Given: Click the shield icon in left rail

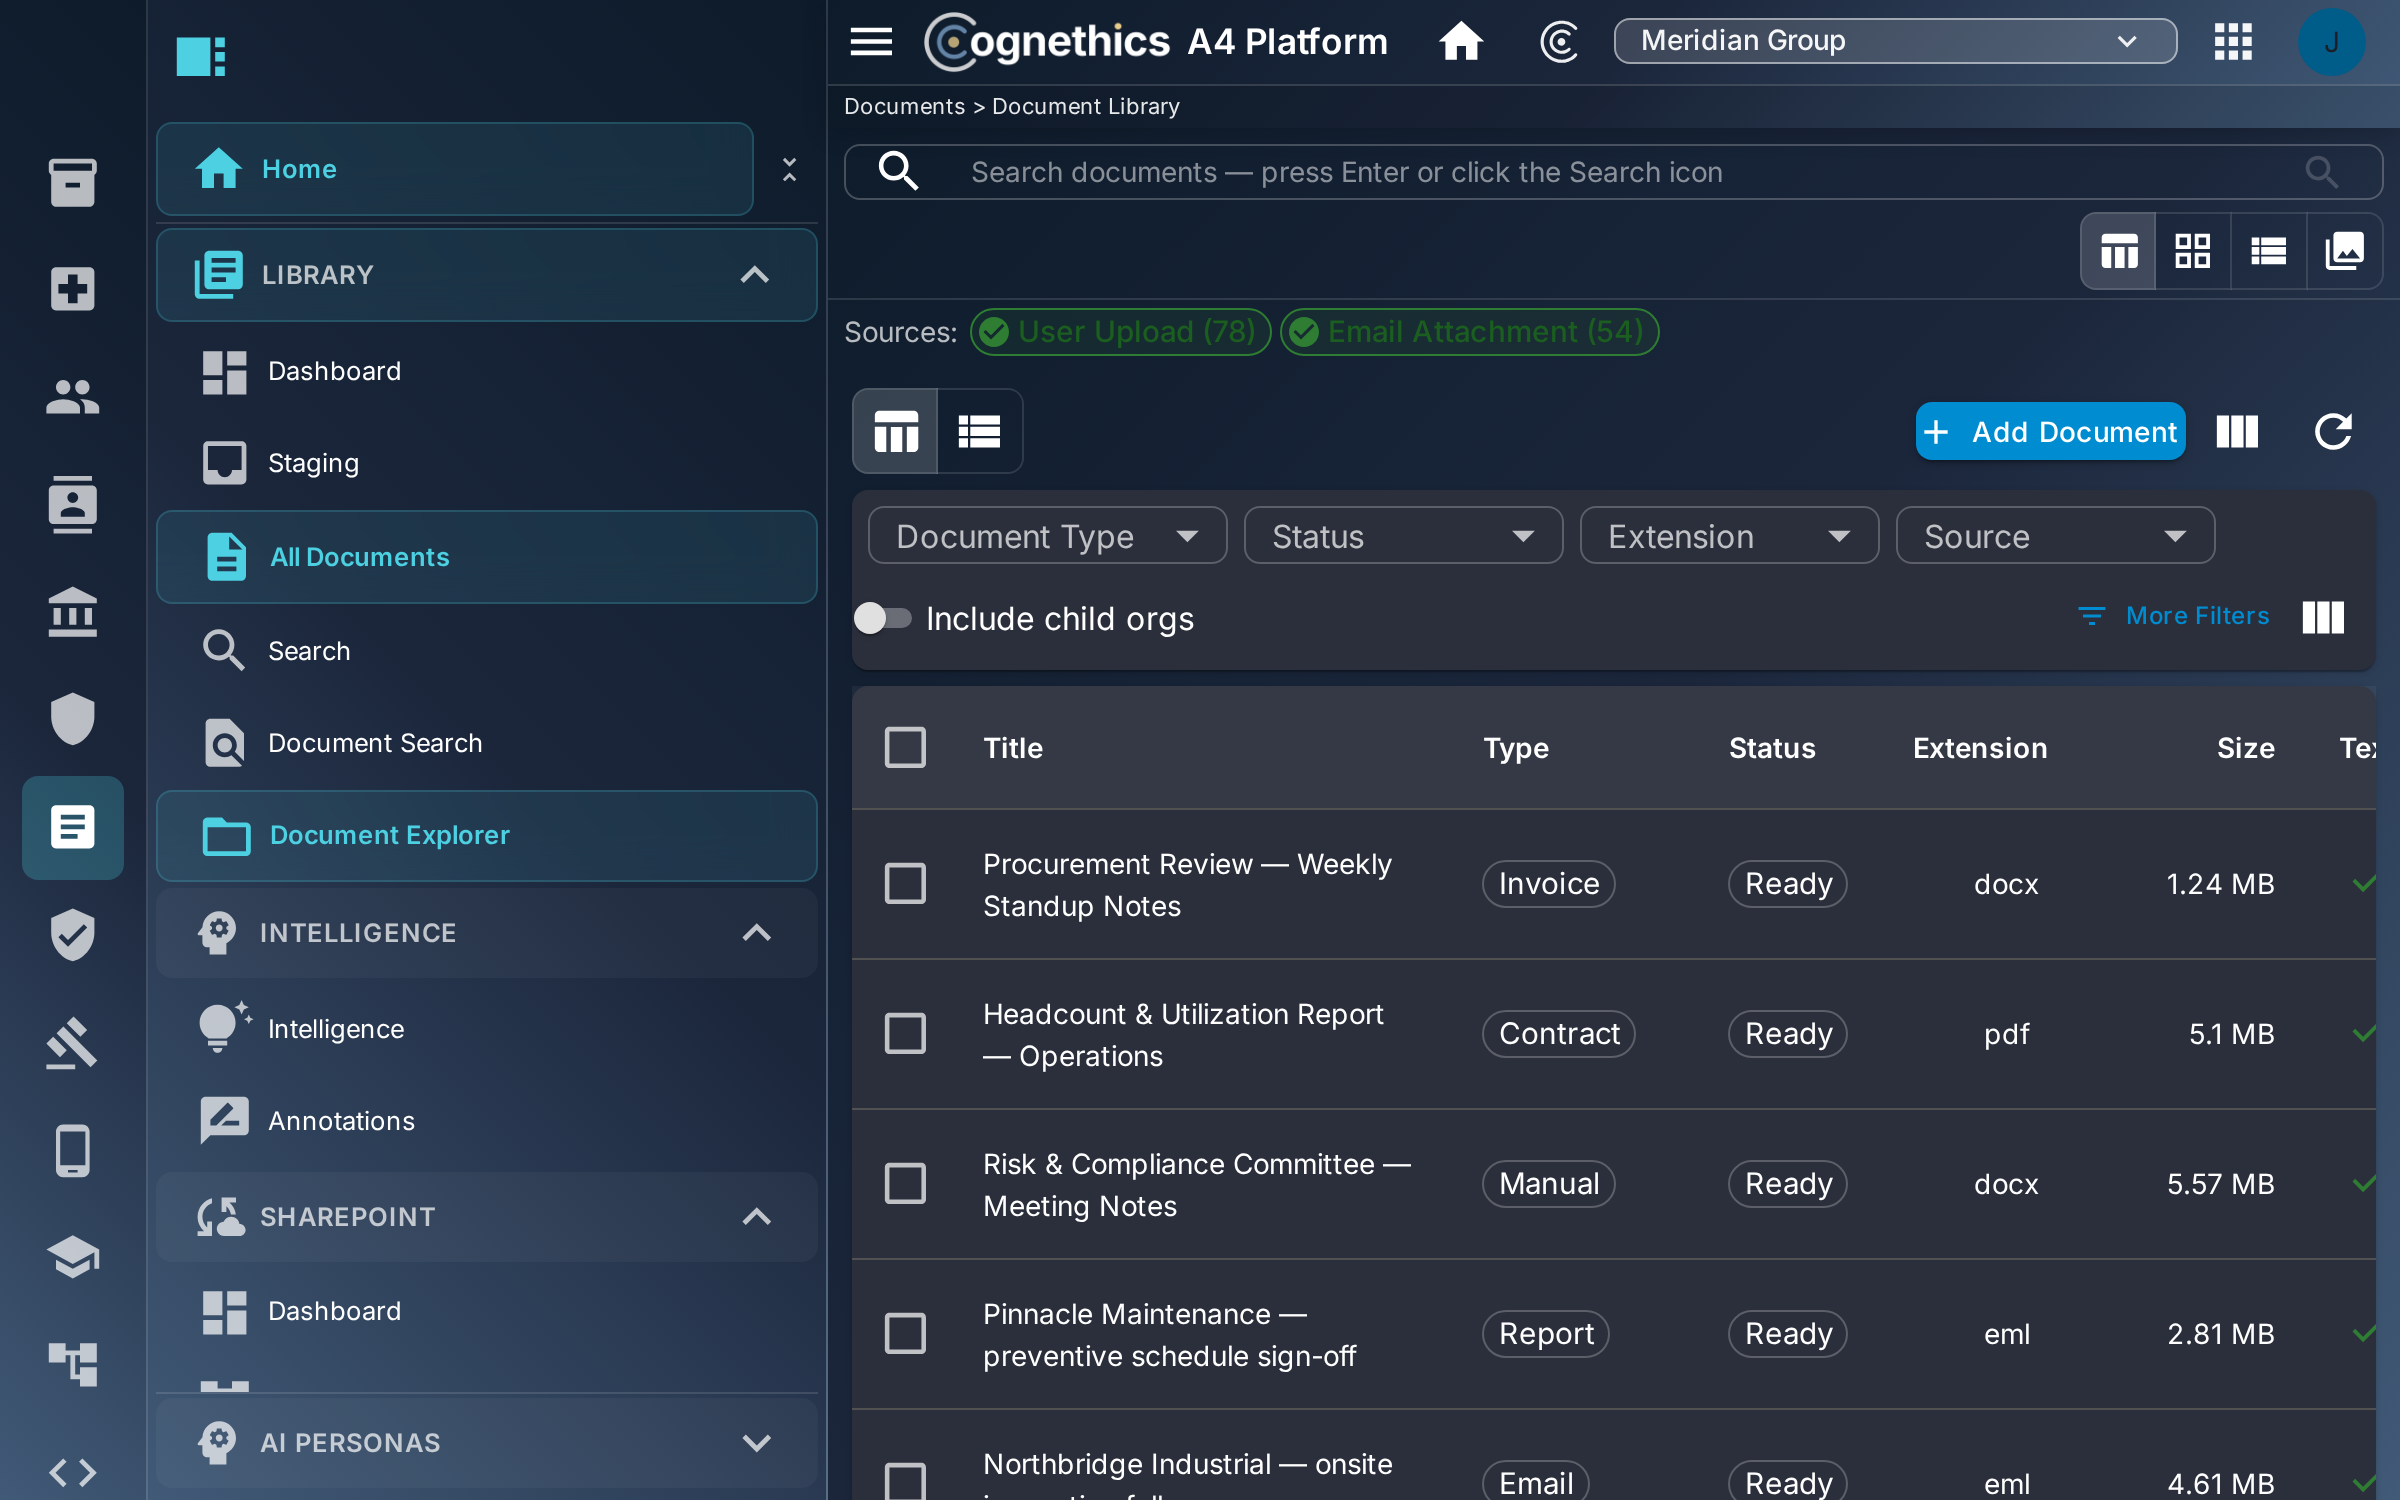Looking at the screenshot, I should [x=72, y=719].
